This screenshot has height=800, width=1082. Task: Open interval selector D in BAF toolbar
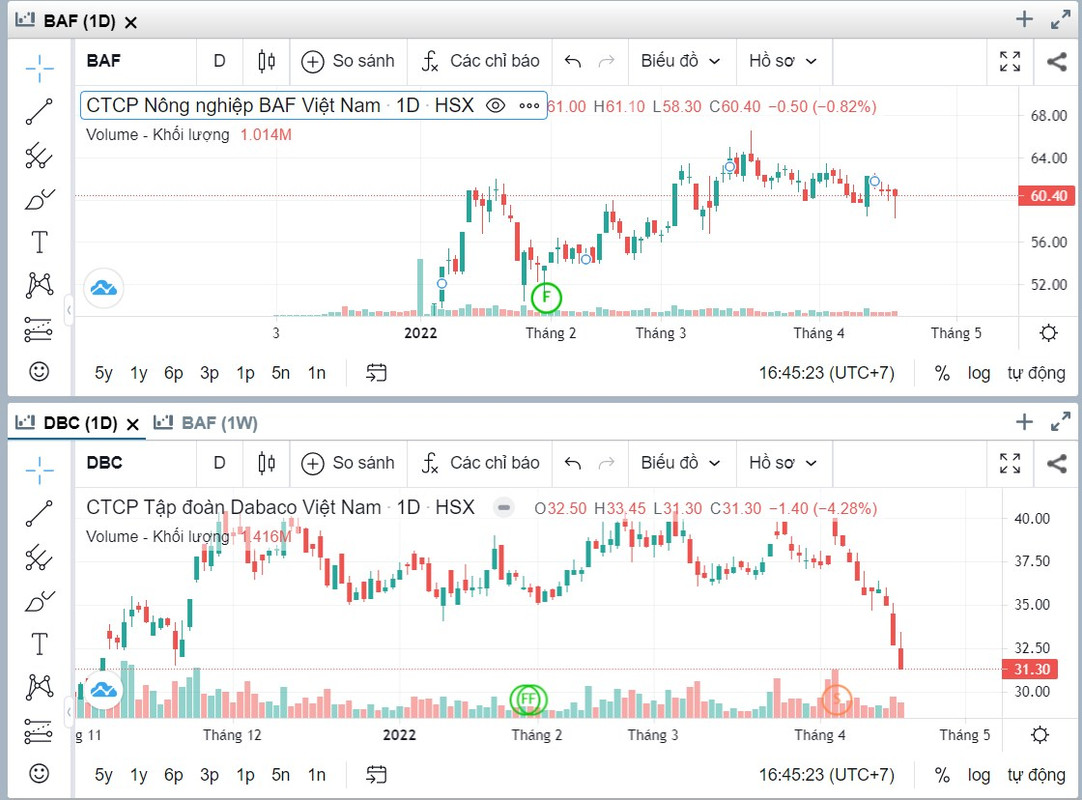[x=219, y=61]
